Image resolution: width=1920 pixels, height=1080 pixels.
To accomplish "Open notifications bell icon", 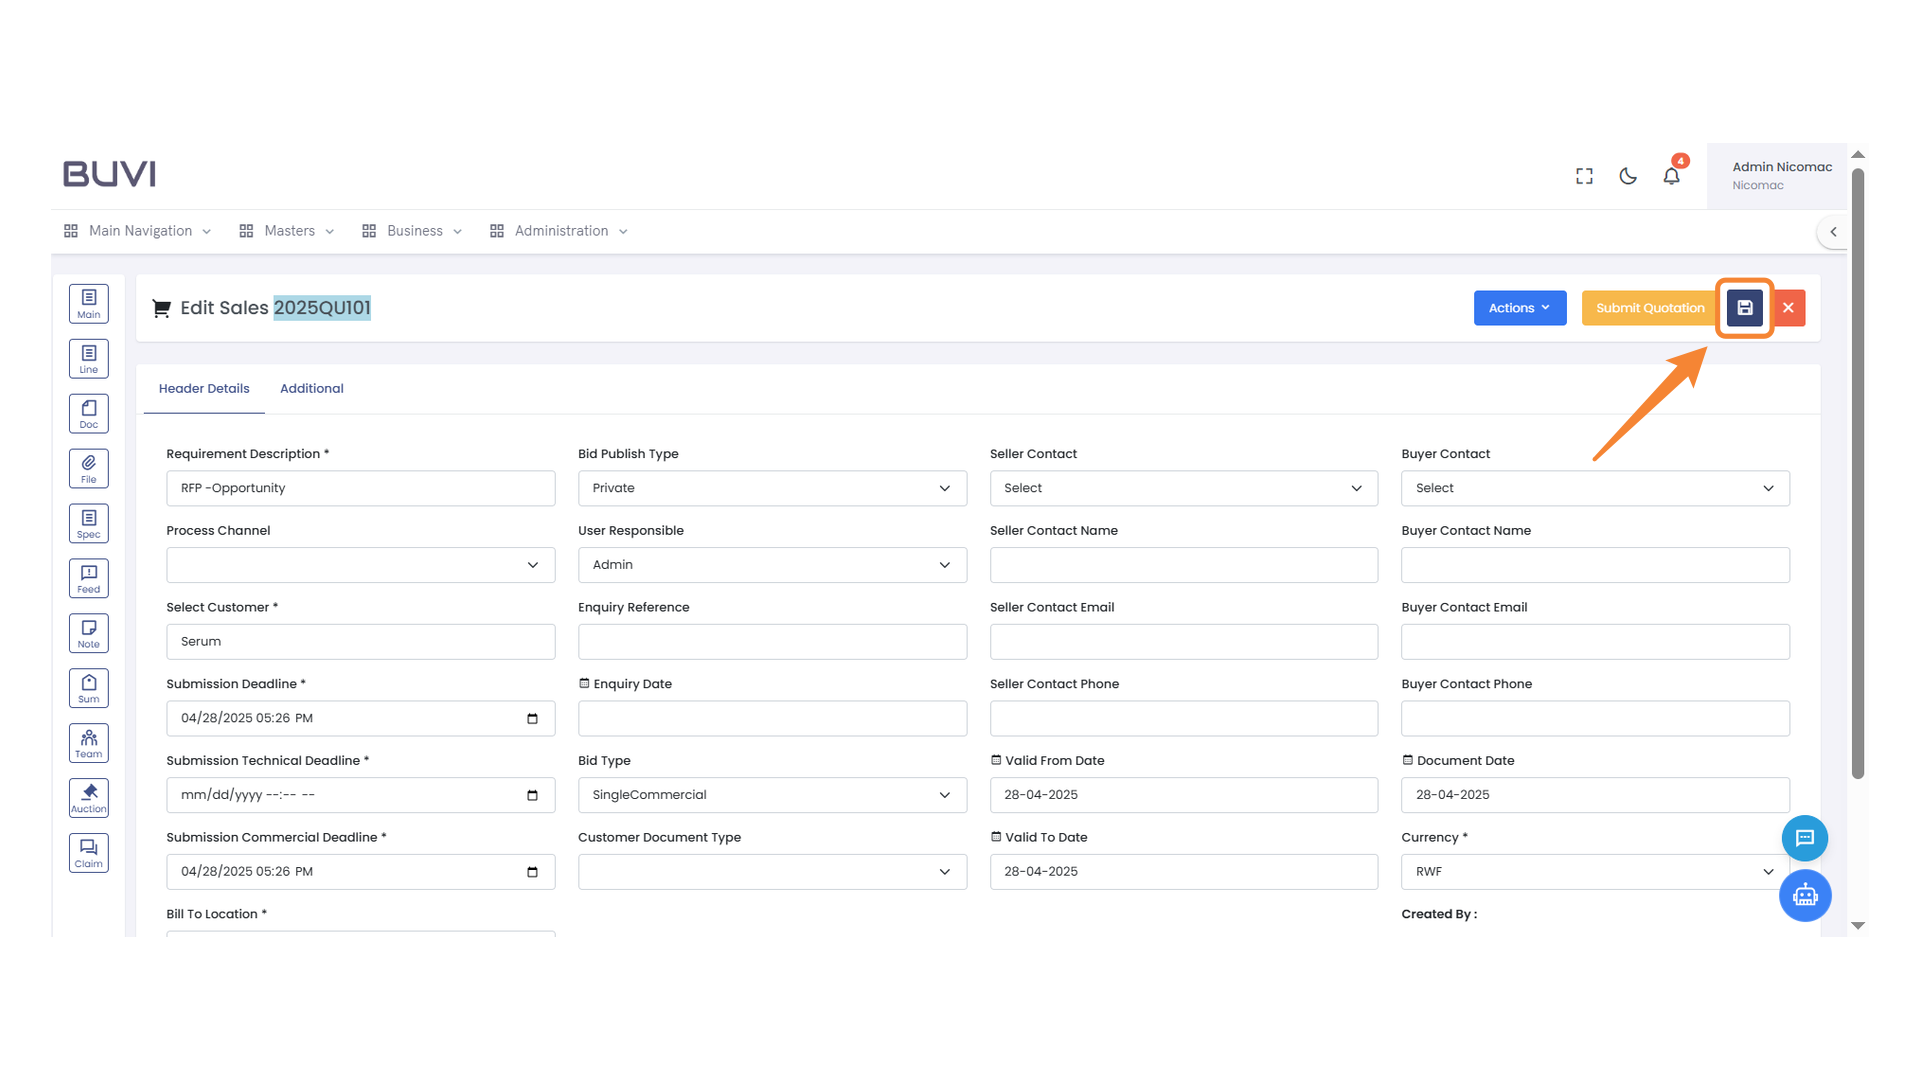I will tap(1671, 176).
